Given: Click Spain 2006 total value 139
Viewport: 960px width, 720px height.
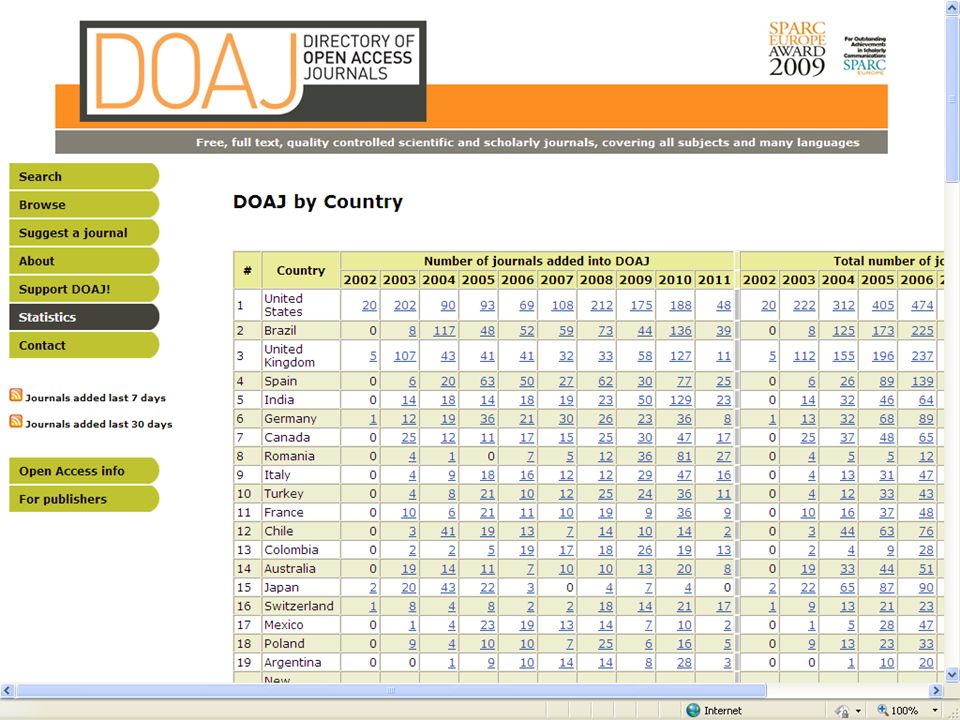Looking at the screenshot, I should tap(922, 381).
